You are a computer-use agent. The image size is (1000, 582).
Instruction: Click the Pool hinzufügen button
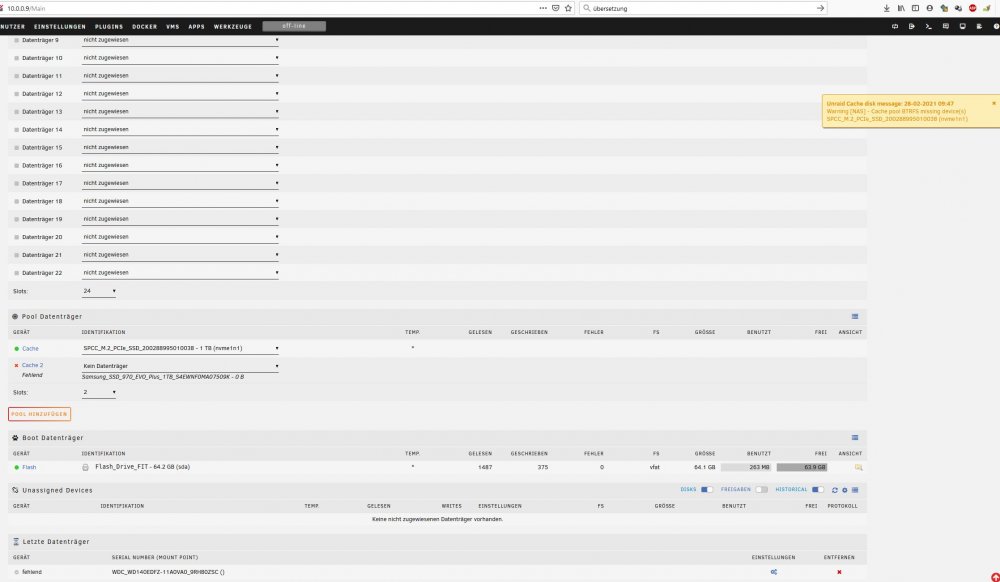[40, 414]
